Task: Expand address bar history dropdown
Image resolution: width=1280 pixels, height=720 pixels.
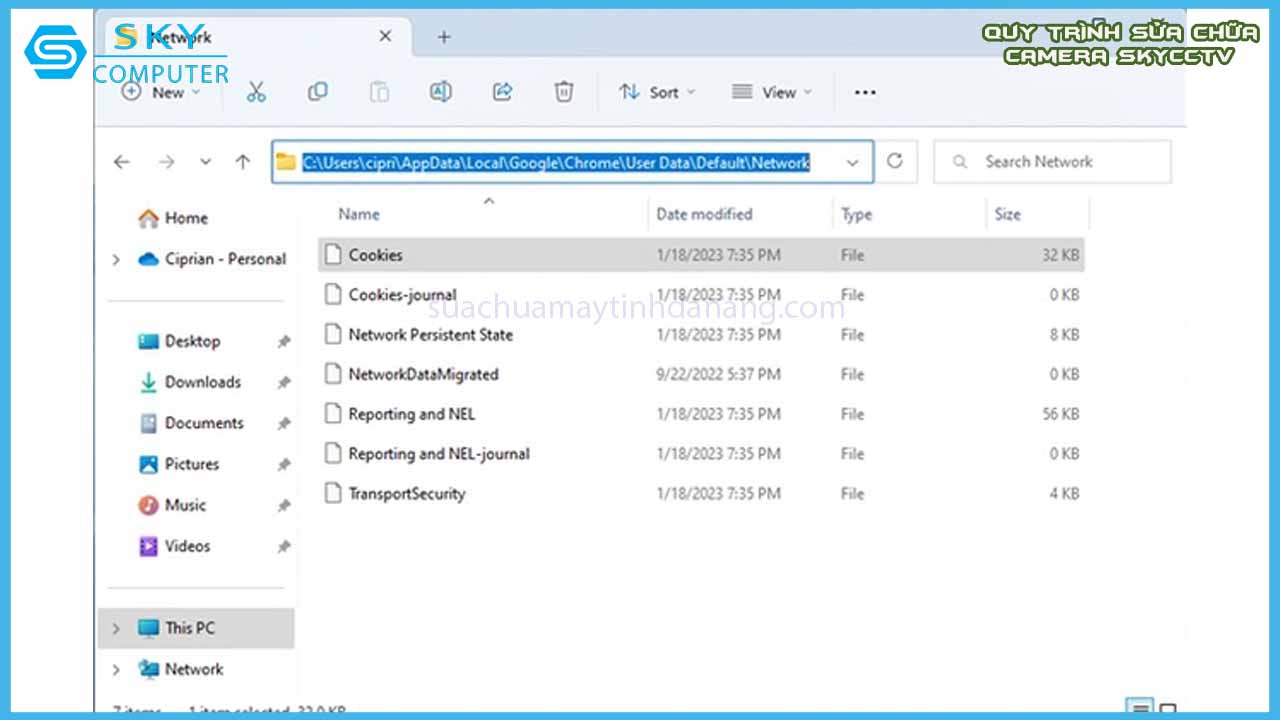Action: click(853, 162)
